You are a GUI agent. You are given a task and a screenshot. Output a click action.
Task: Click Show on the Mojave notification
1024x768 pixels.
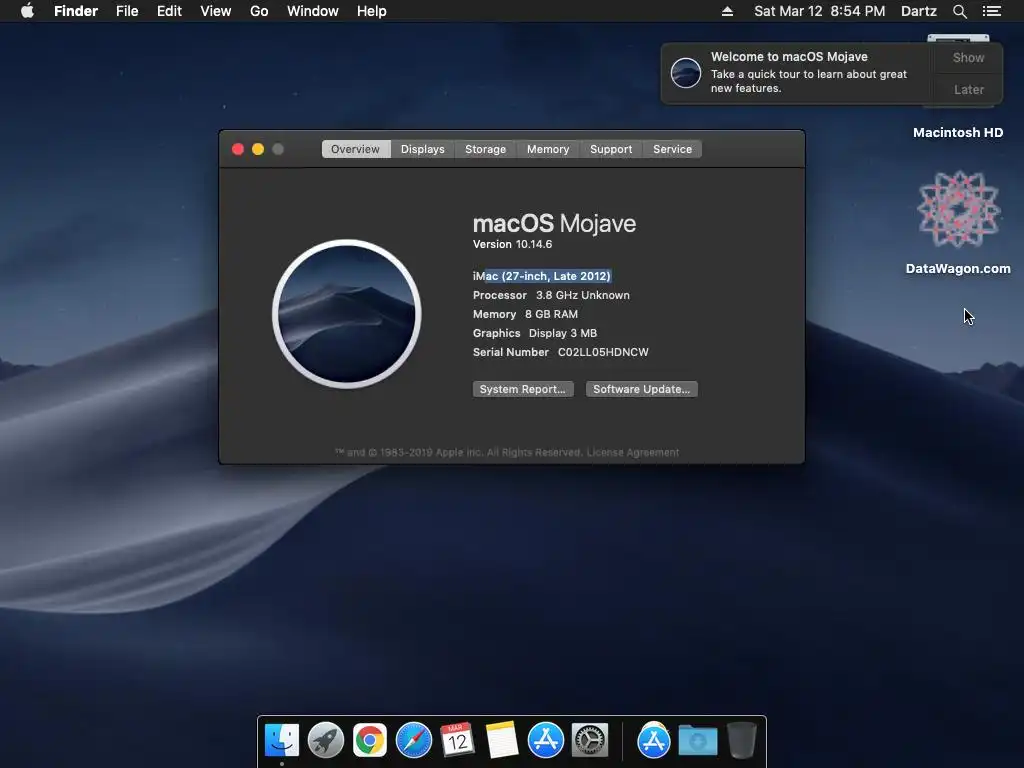[968, 57]
